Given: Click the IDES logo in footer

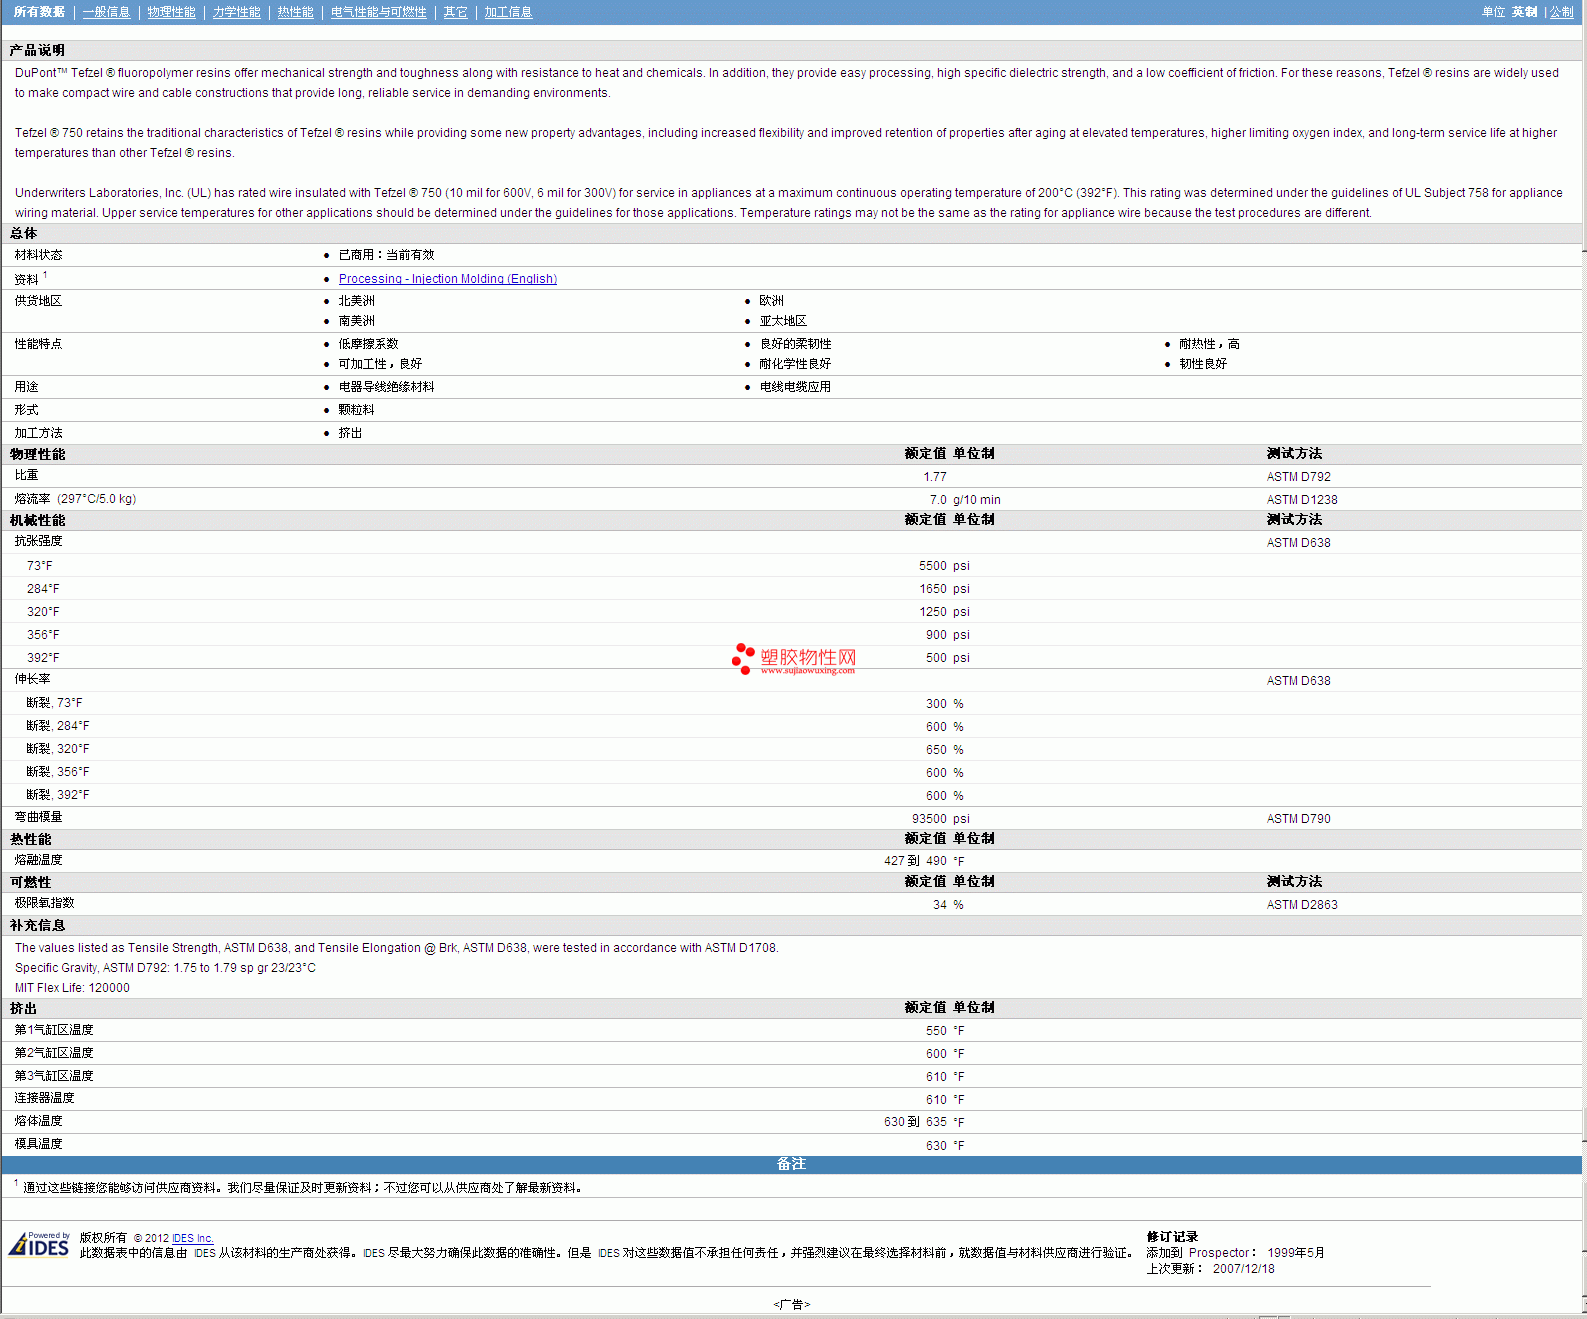Looking at the screenshot, I should click(39, 1244).
